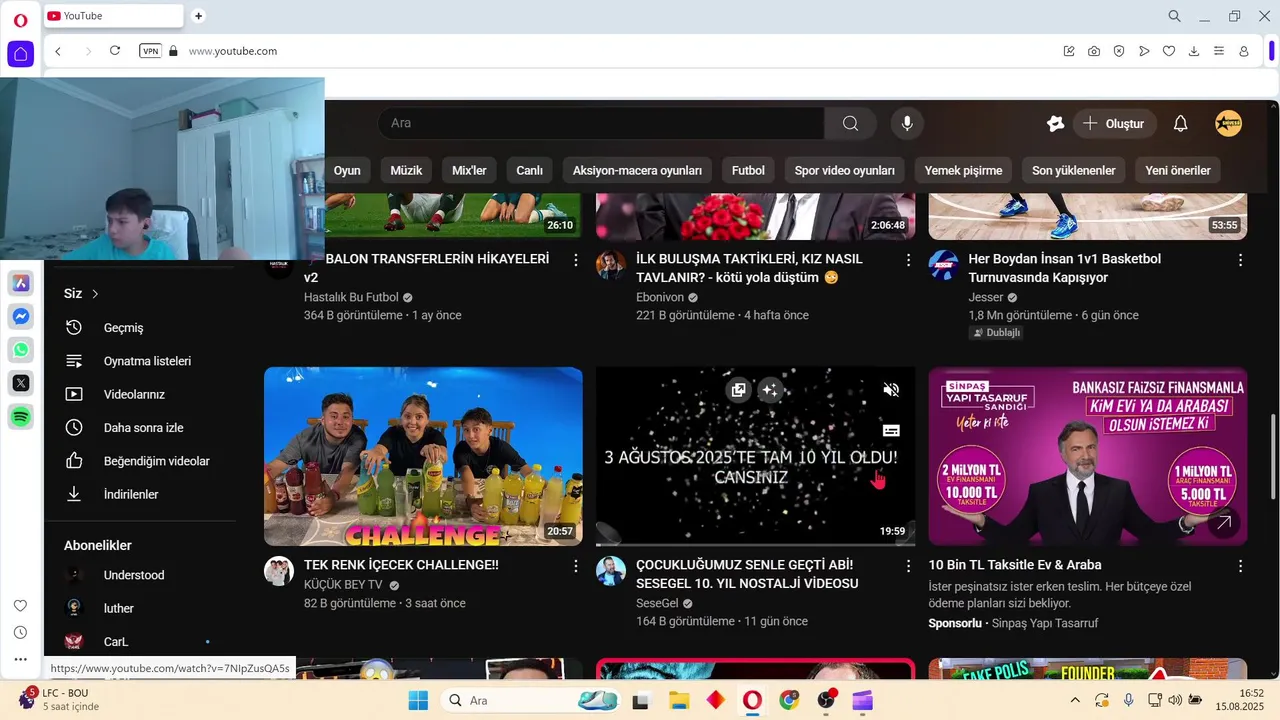The image size is (1280, 720).
Task: Select 'Spor video oyunları' chip
Action: coord(844,170)
